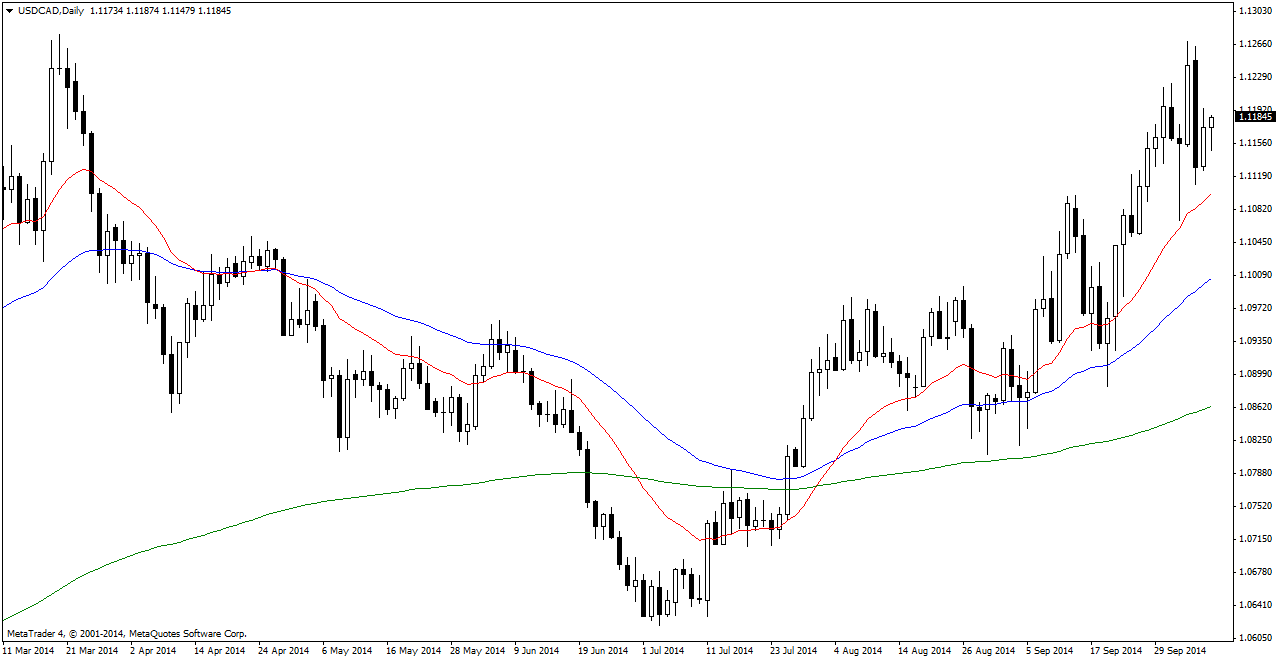Select the blue moving average at its right end

[1208, 281]
